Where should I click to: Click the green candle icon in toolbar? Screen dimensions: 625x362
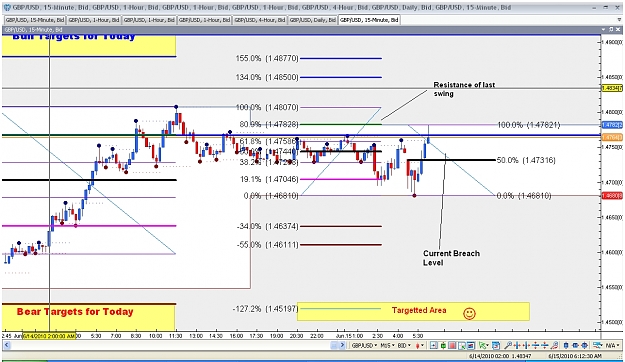(x=443, y=345)
